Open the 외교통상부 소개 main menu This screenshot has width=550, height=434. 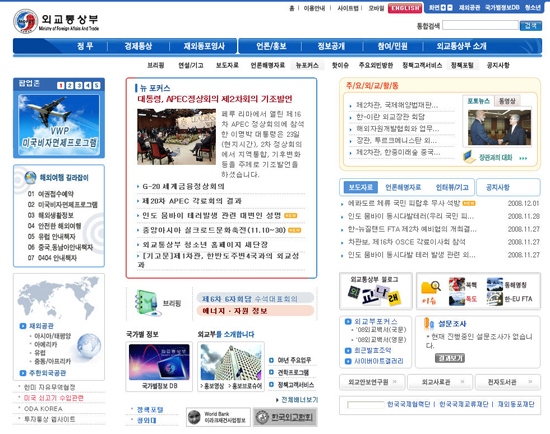(x=461, y=46)
